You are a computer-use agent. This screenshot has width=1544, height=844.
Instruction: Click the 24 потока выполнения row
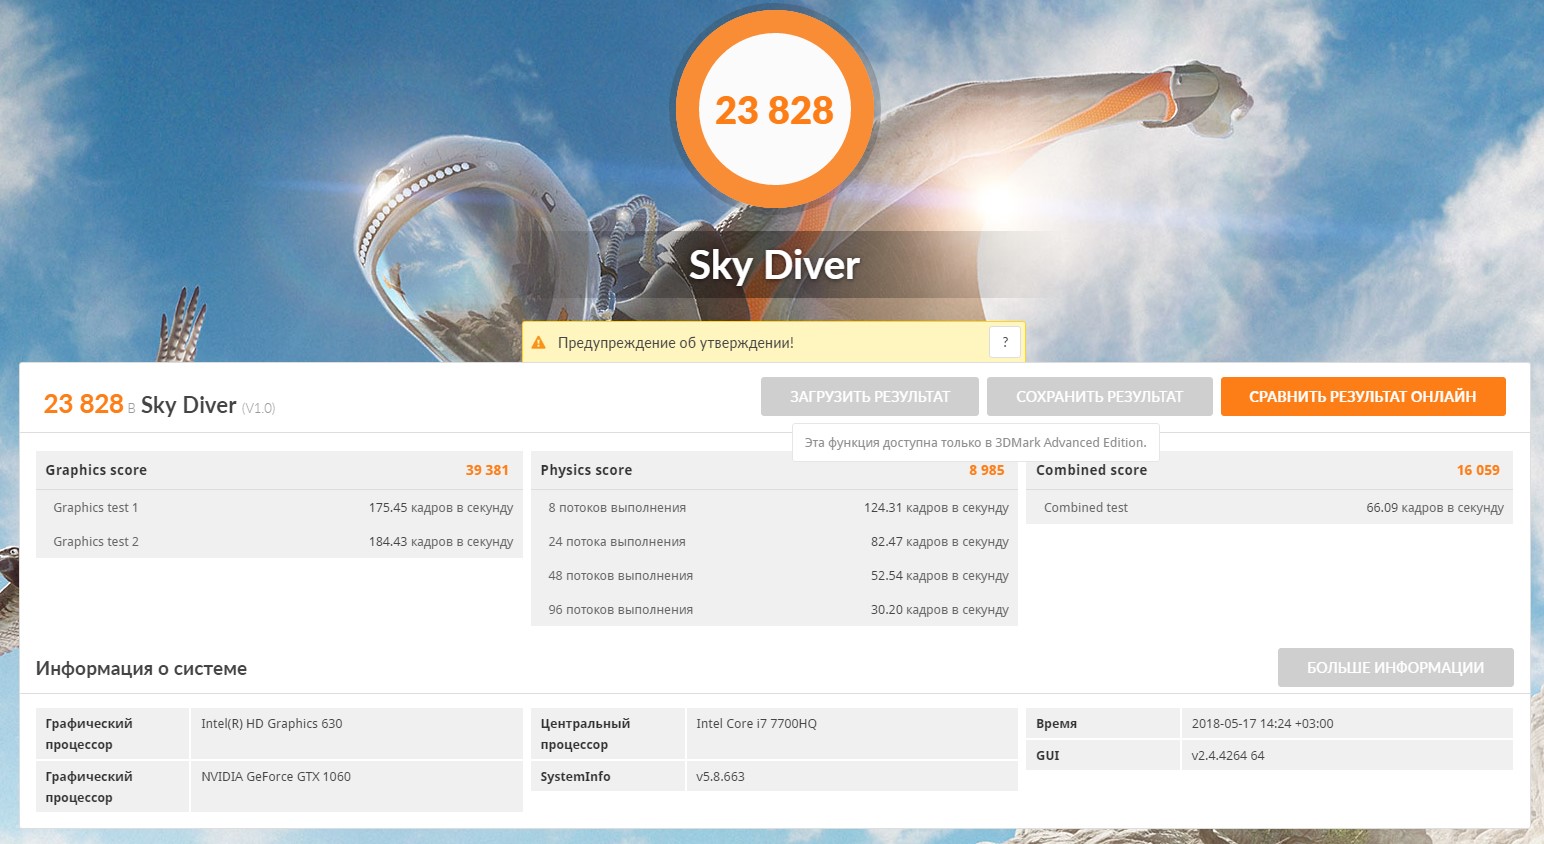(x=774, y=542)
